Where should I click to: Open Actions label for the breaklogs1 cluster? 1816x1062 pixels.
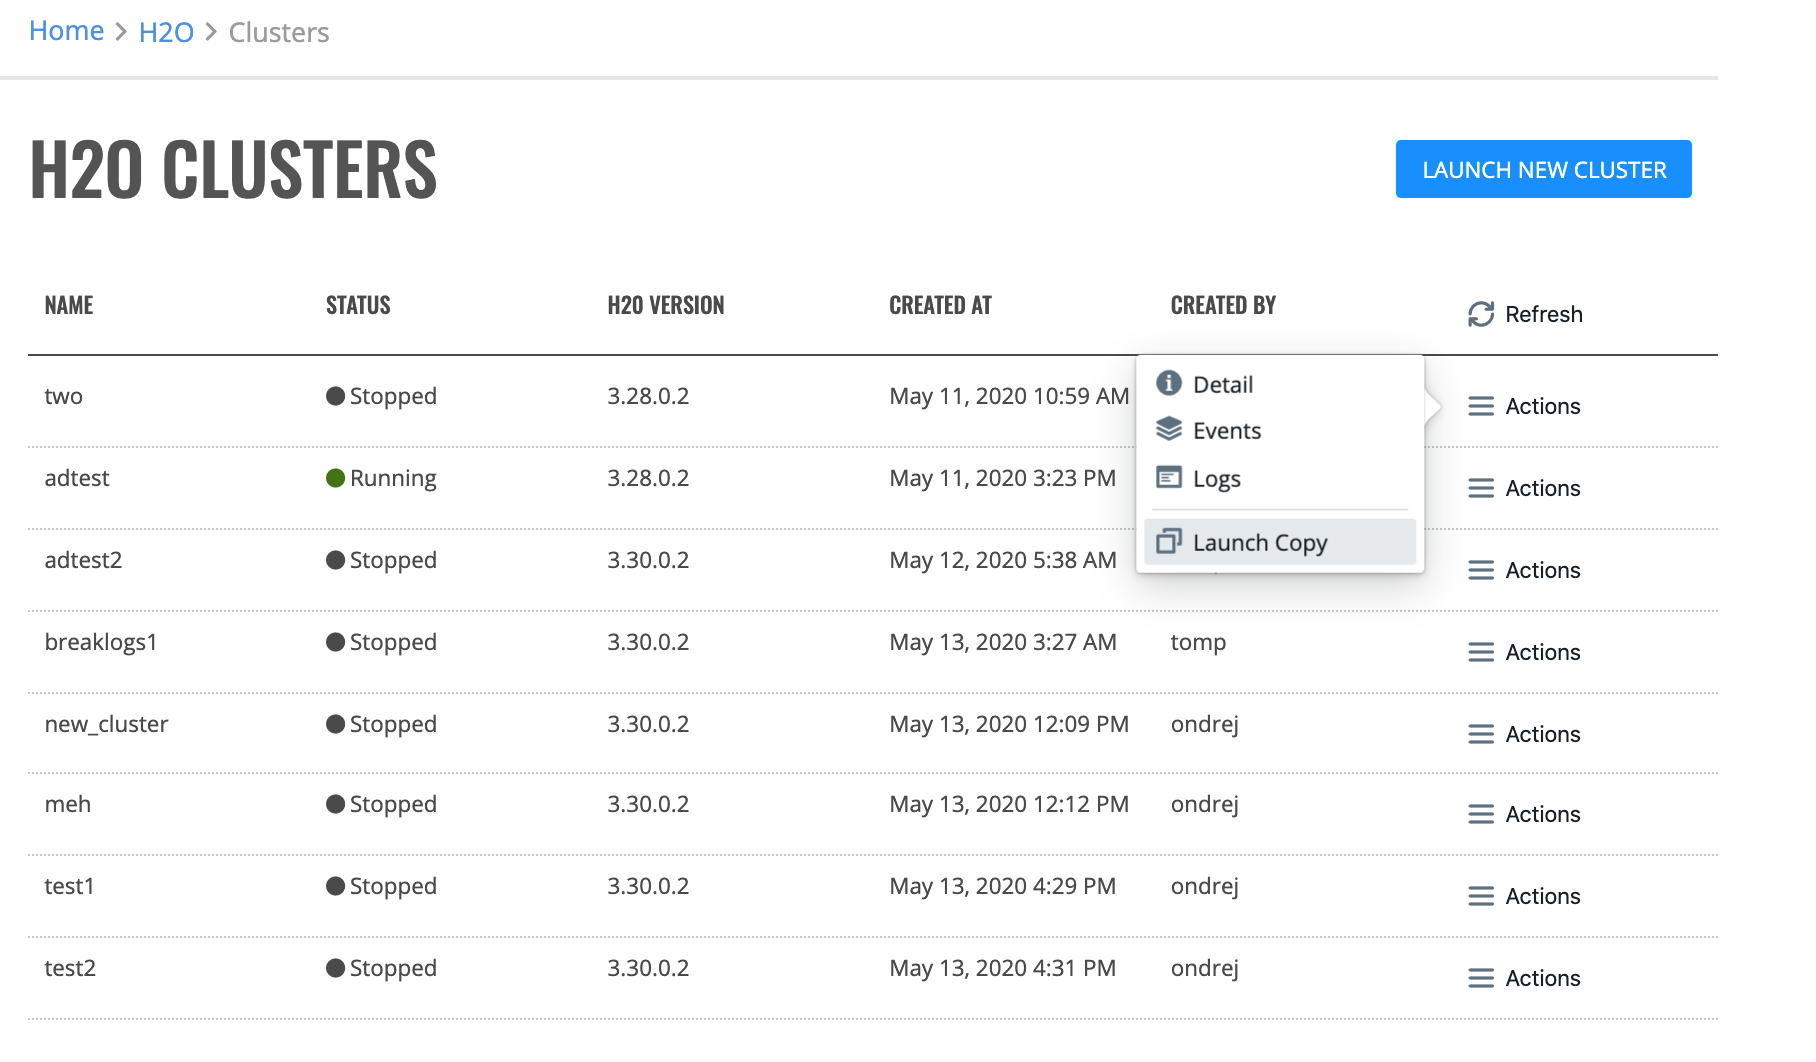pyautogui.click(x=1543, y=652)
